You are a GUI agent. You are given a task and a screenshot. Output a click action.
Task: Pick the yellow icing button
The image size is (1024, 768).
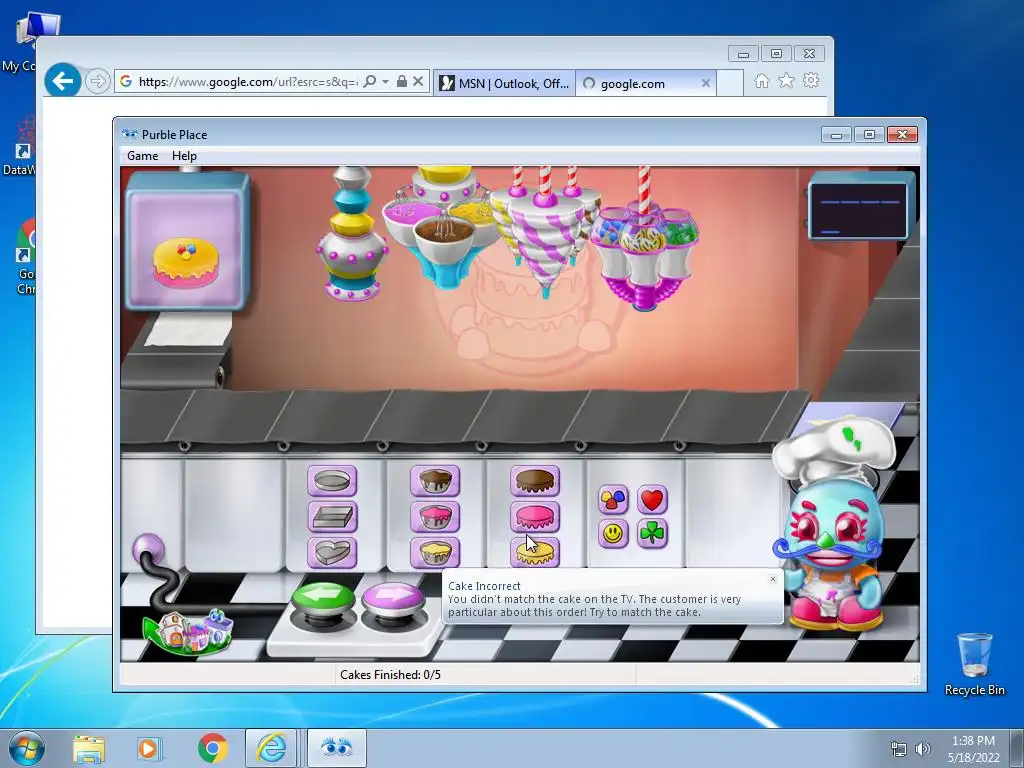[535, 553]
